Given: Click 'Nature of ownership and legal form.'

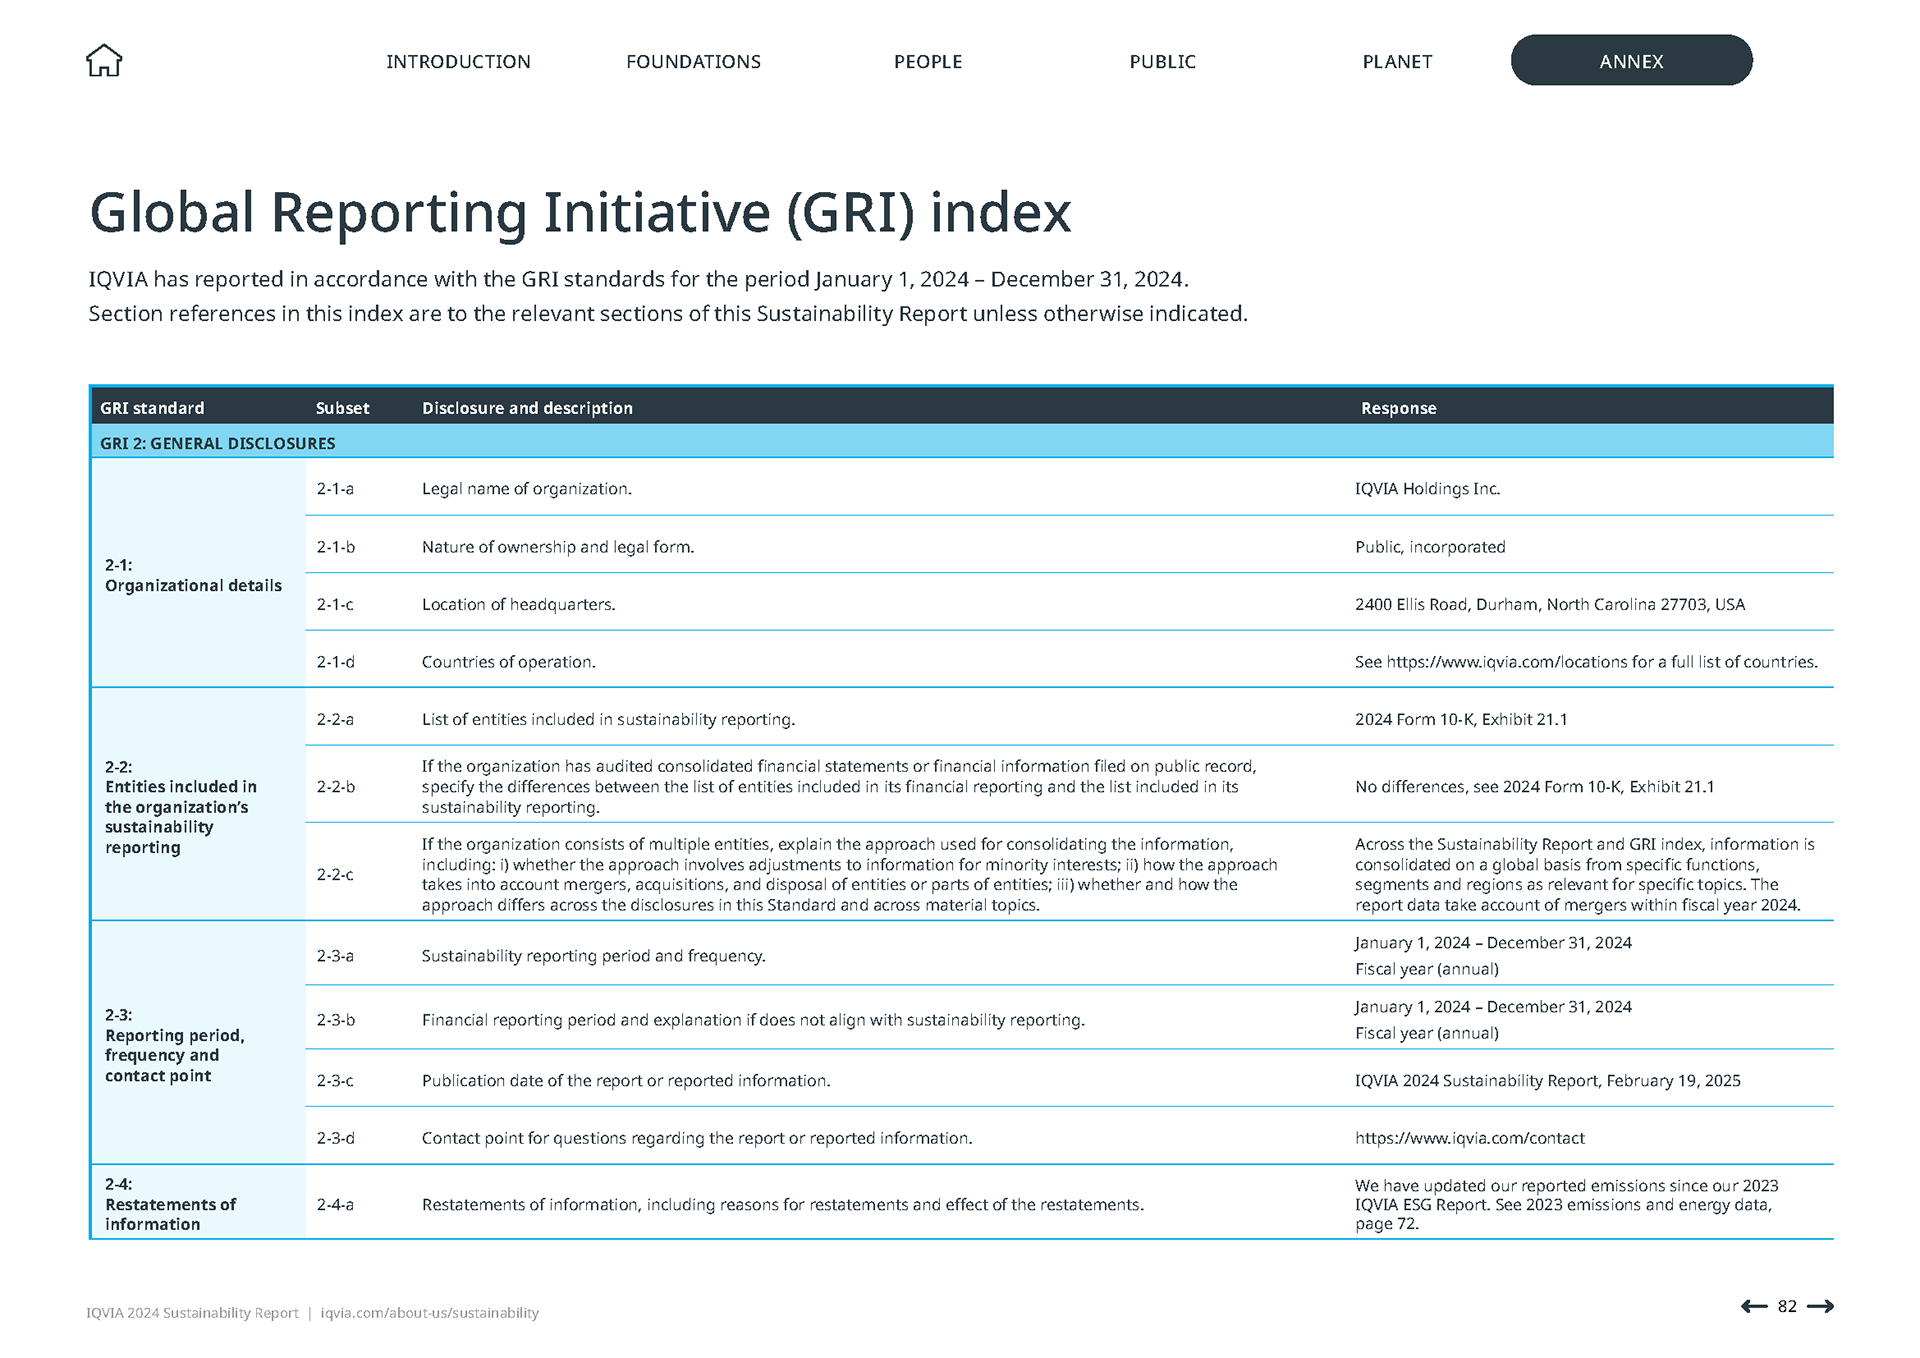Looking at the screenshot, I should pos(557,547).
